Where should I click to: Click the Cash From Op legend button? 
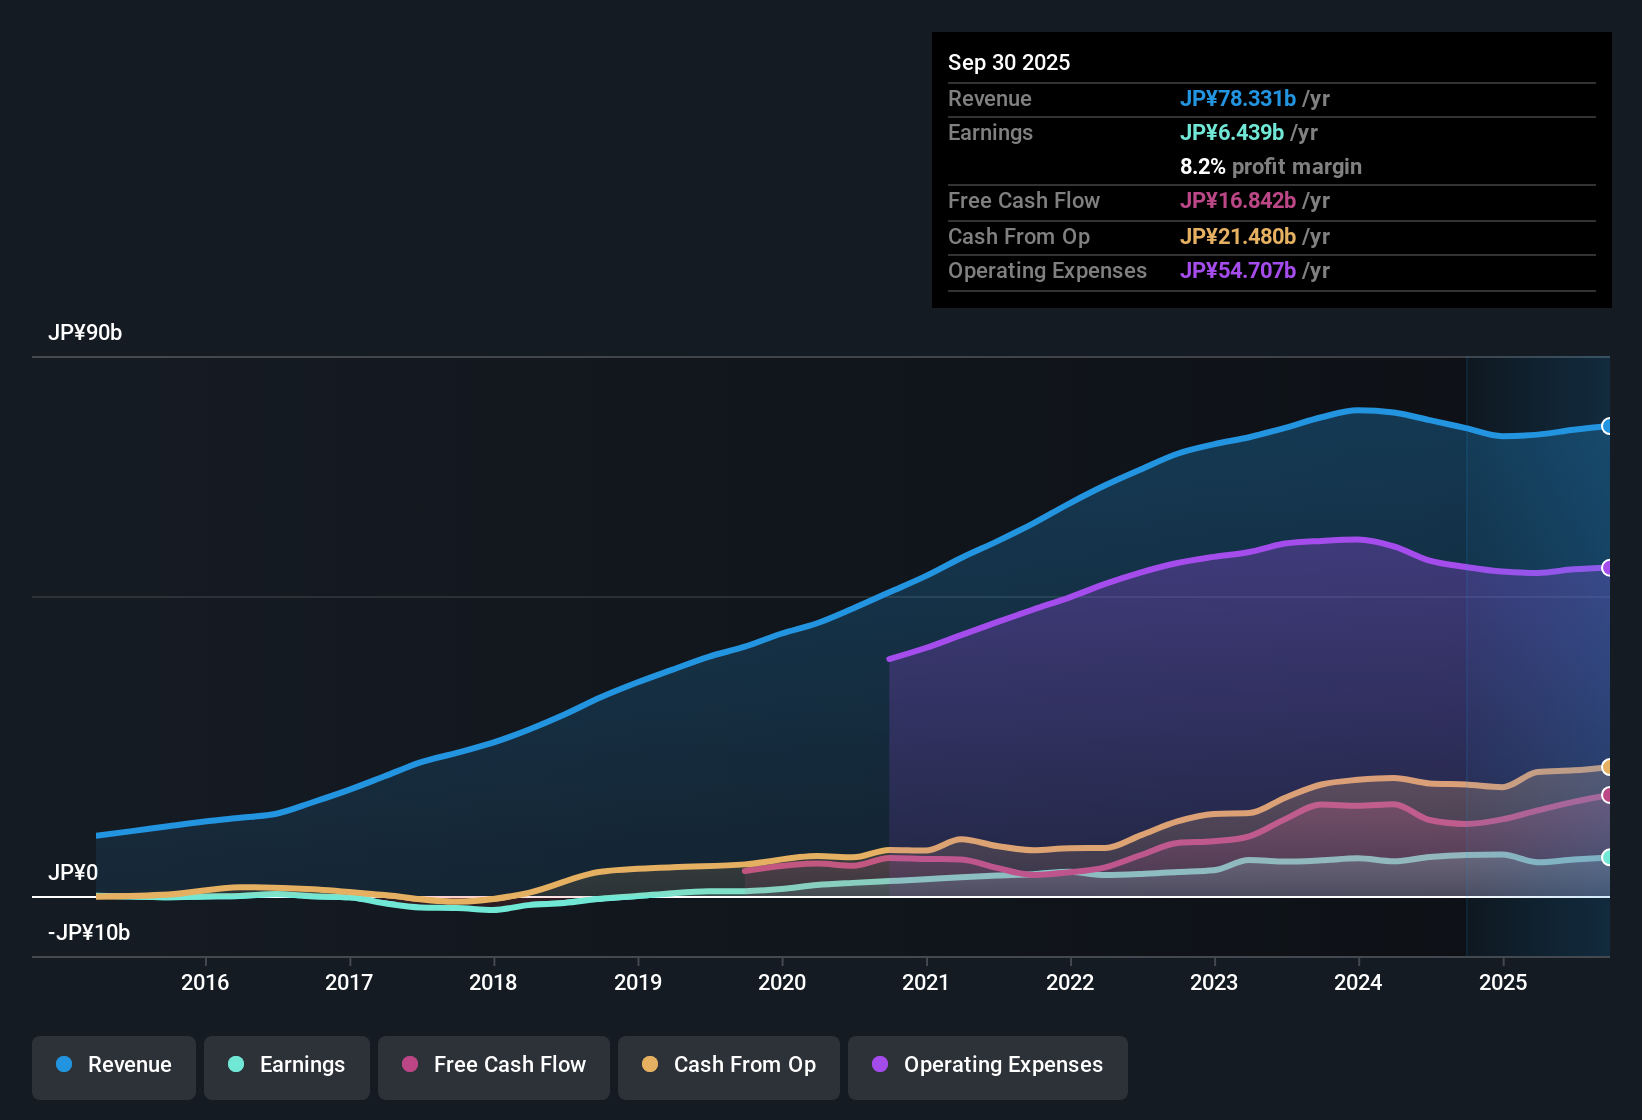(728, 1065)
